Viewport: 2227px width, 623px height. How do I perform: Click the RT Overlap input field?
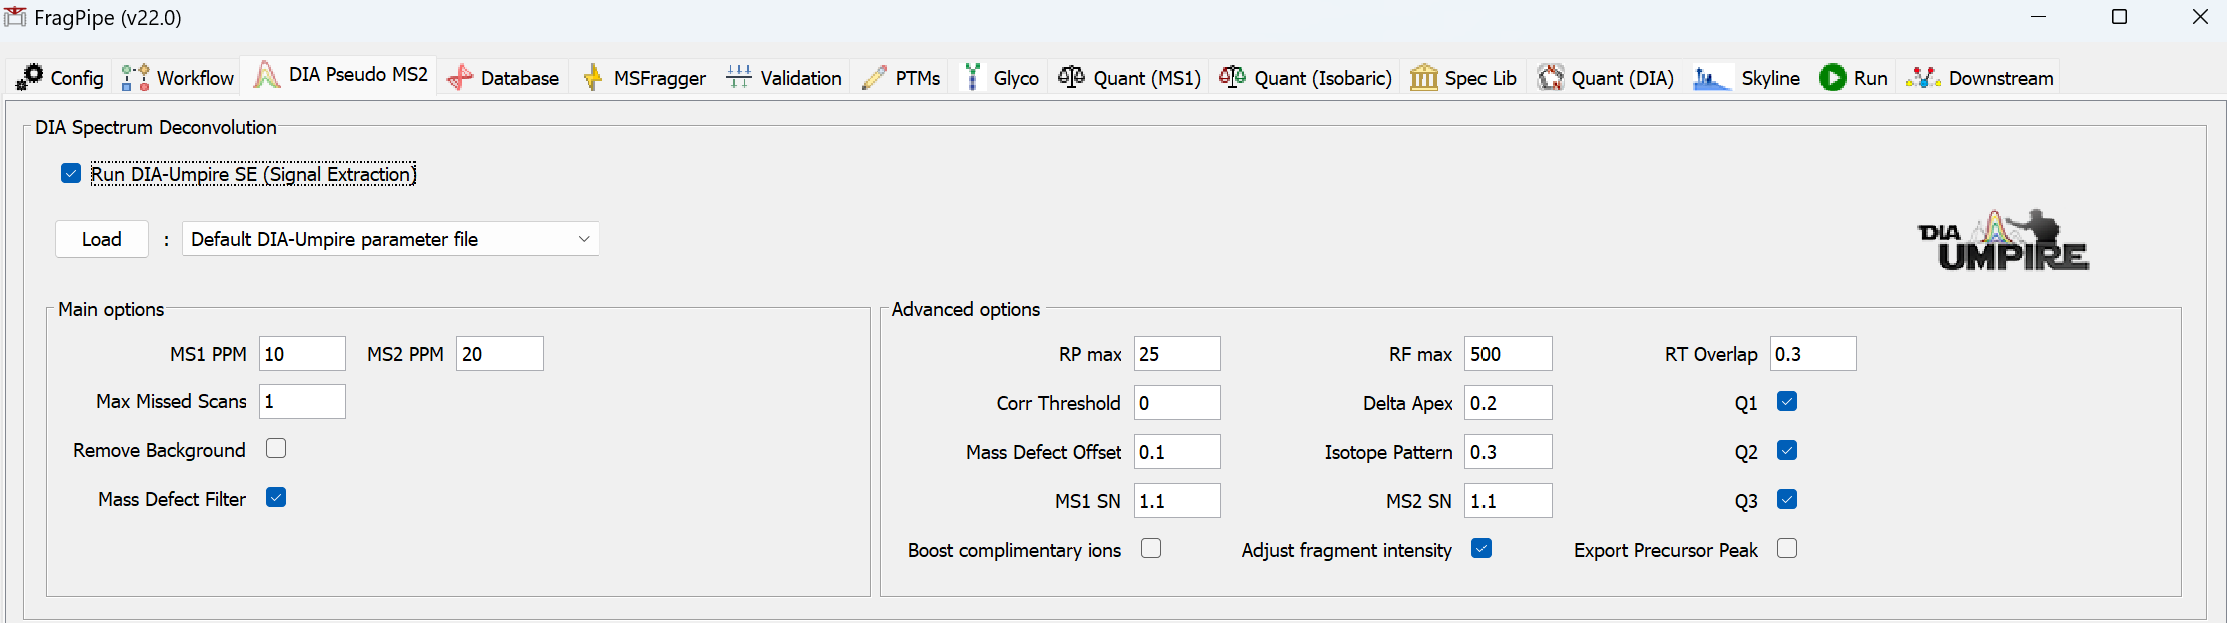(1813, 354)
